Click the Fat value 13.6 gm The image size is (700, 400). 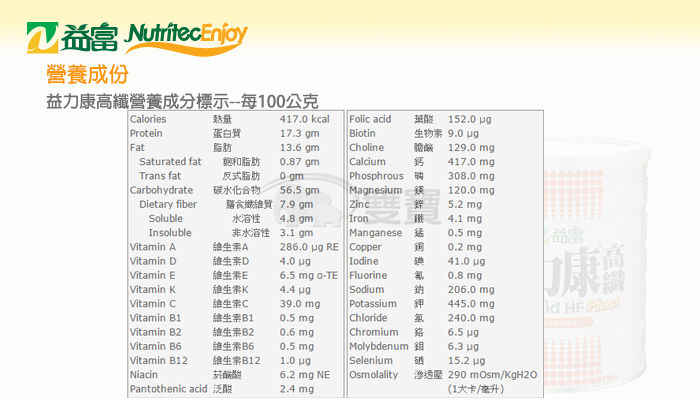300,148
